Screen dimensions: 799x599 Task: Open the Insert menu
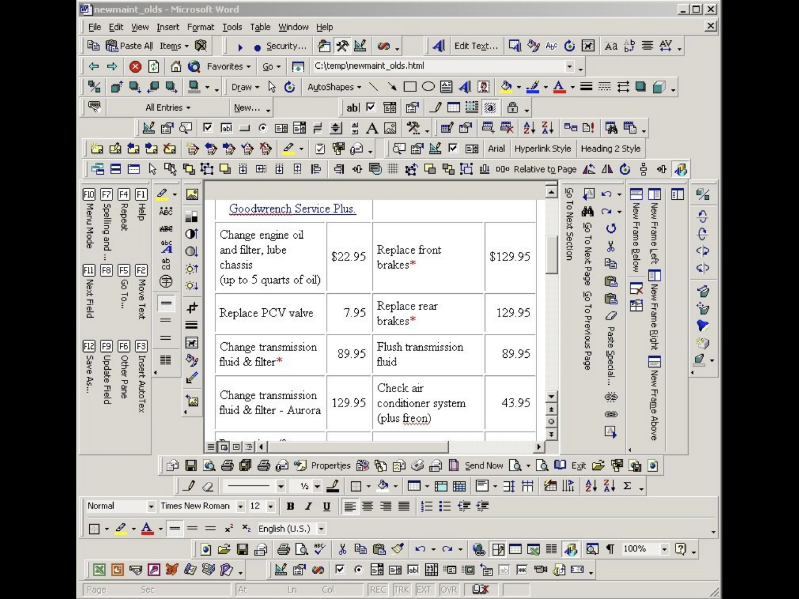pos(168,27)
